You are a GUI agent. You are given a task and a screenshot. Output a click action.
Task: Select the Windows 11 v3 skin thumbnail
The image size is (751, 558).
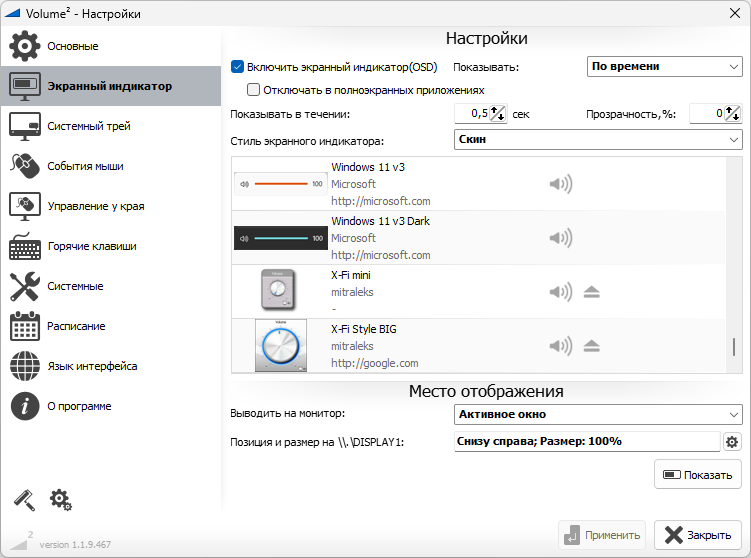pos(281,184)
